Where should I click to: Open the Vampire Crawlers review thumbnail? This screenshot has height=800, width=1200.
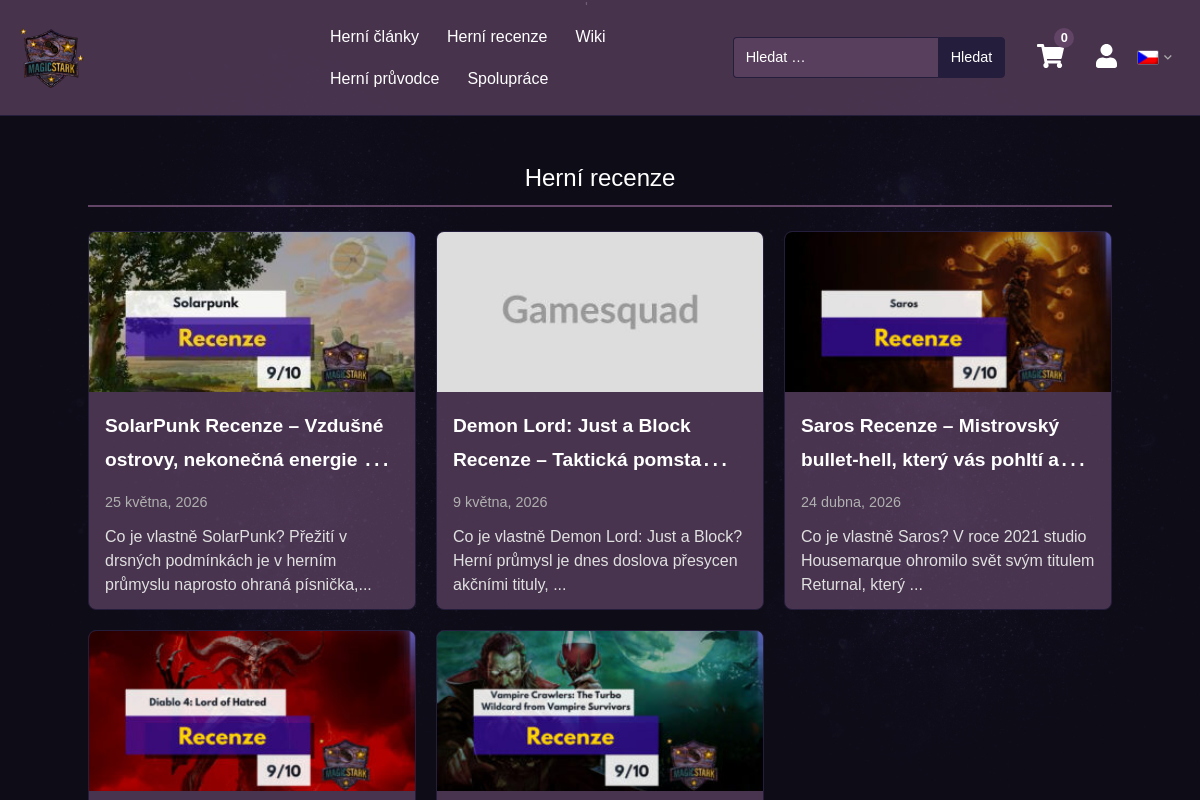coord(600,711)
